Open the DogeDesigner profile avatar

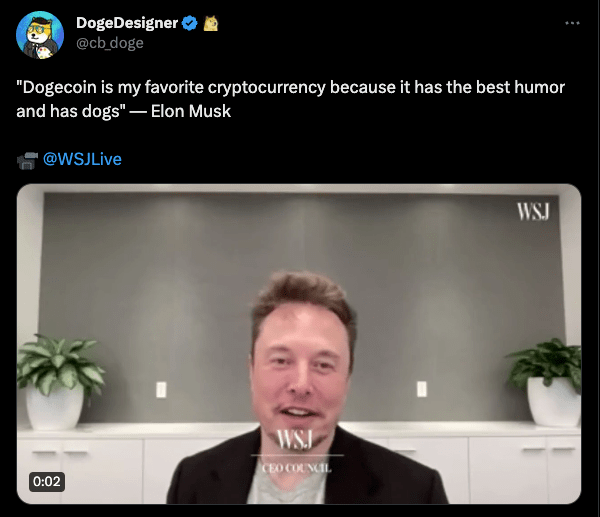click(x=40, y=35)
